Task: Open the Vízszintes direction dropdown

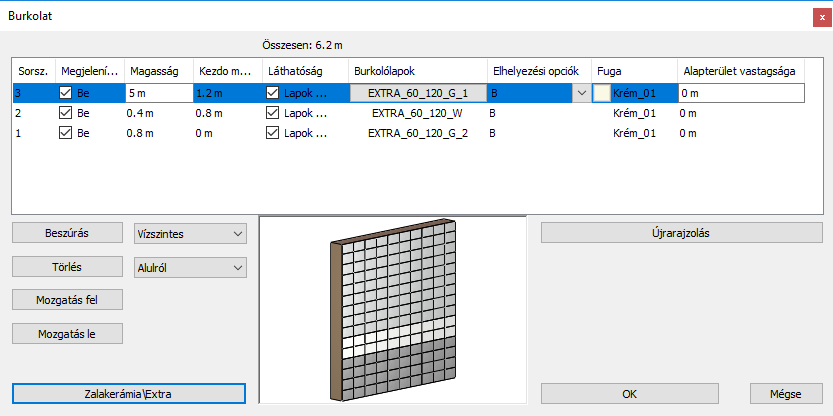Action: pos(190,234)
